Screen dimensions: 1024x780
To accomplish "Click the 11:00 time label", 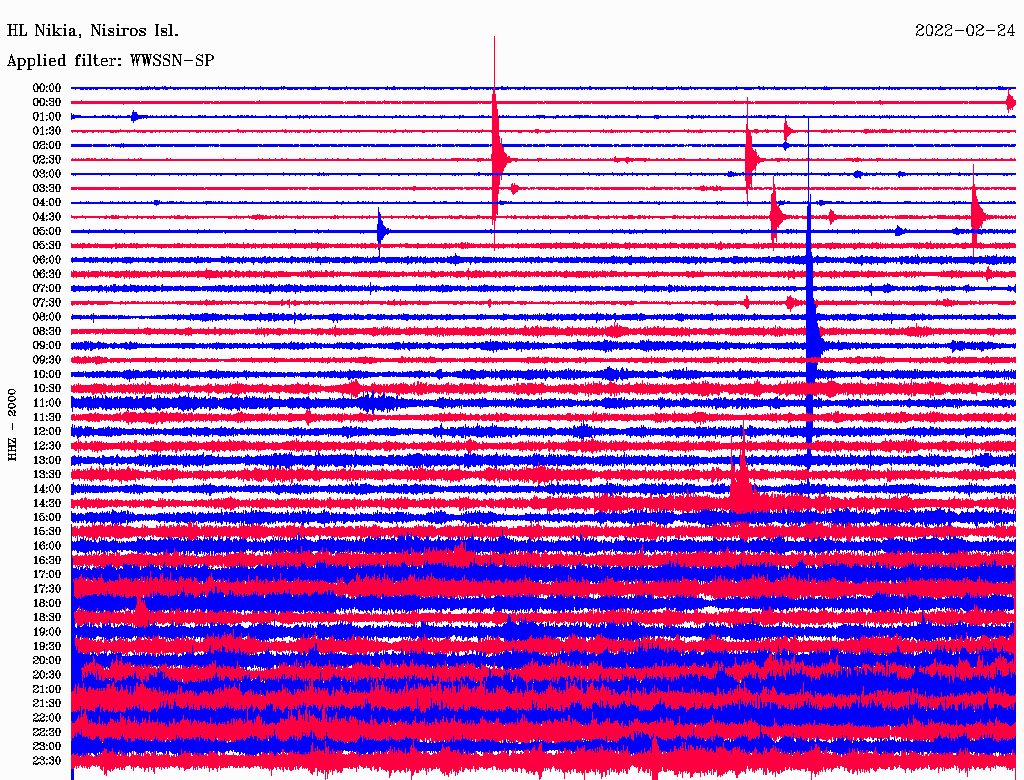I will click(47, 403).
